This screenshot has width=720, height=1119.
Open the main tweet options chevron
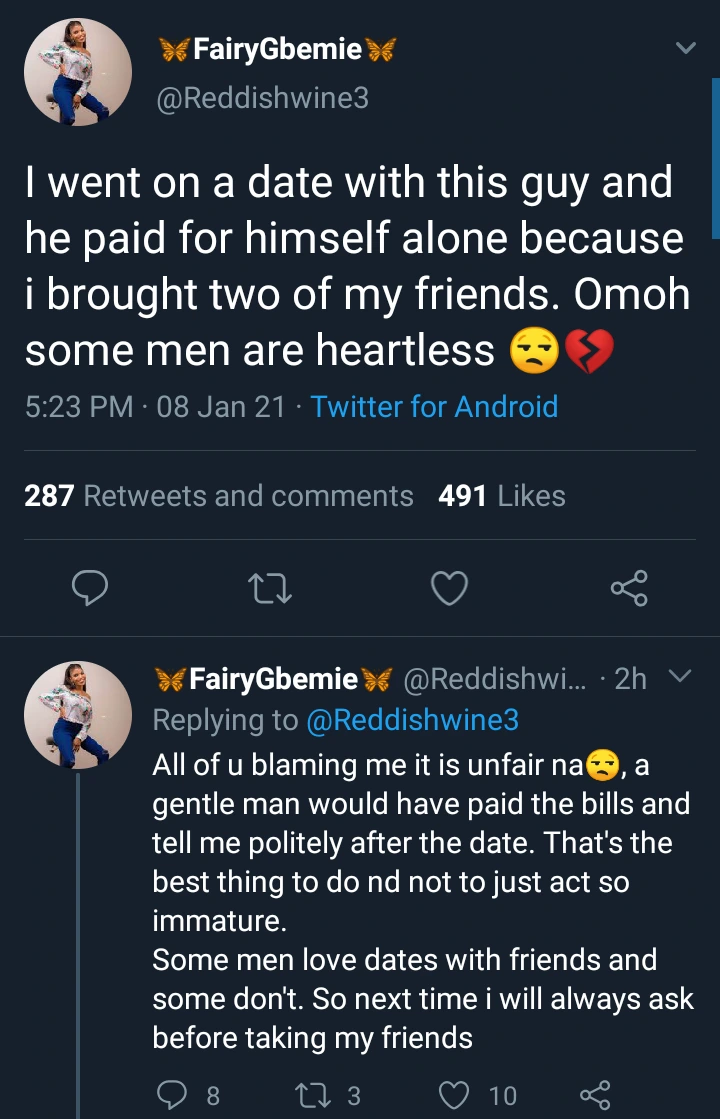click(686, 48)
